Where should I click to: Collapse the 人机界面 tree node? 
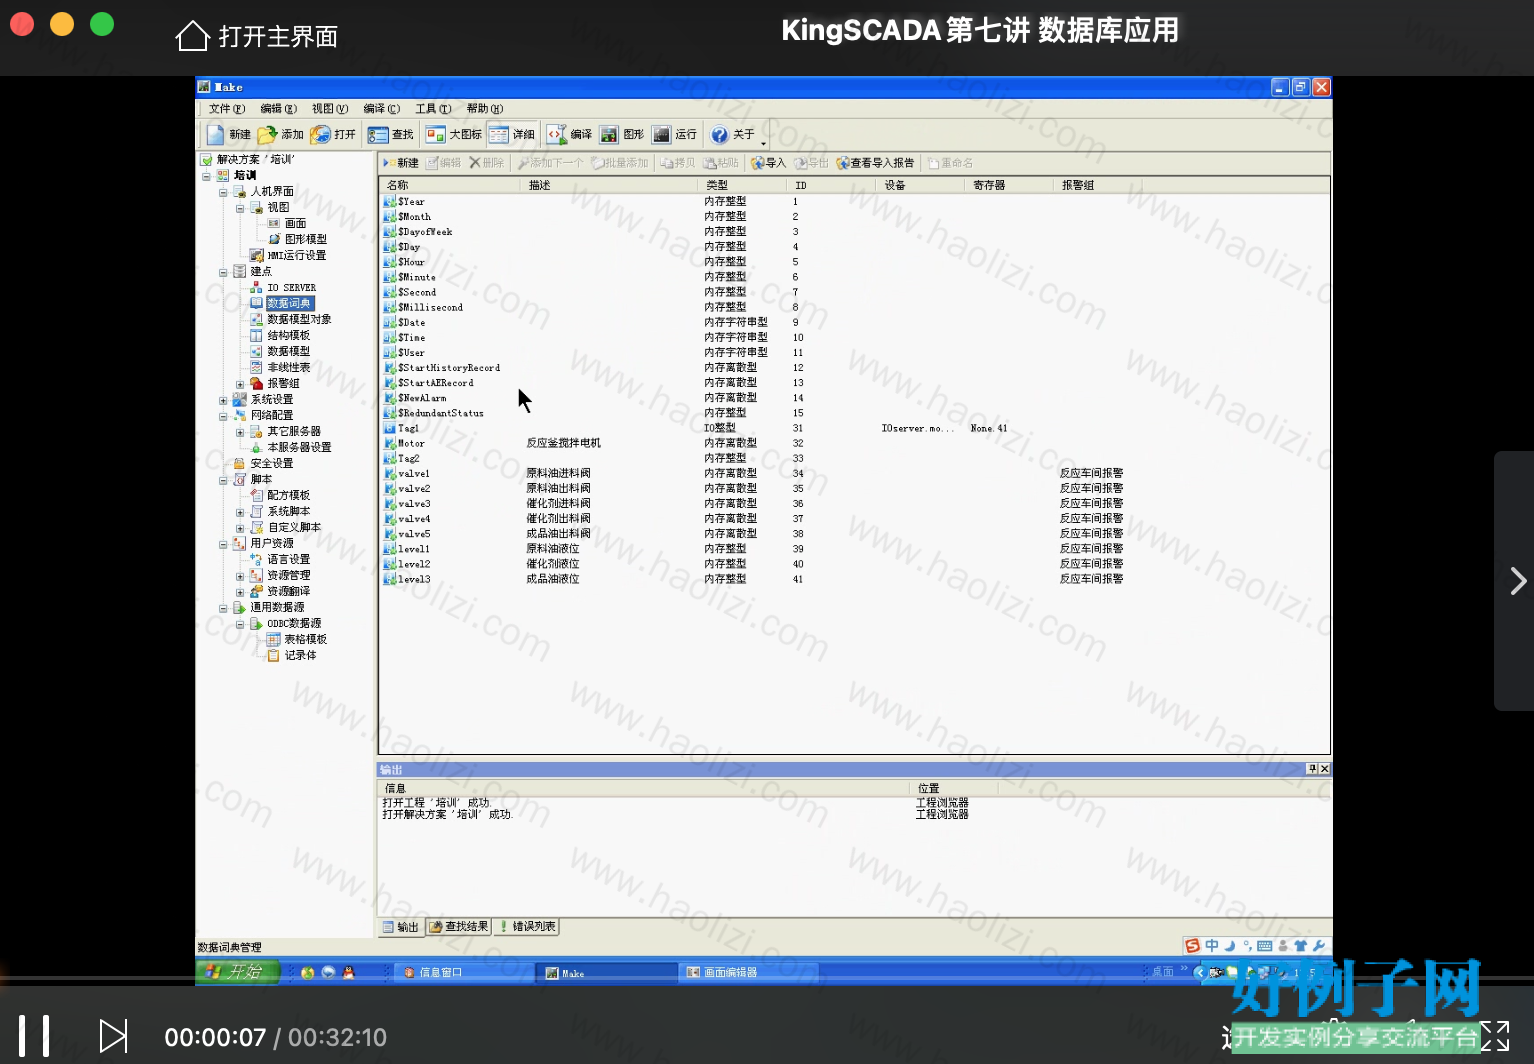tap(223, 191)
